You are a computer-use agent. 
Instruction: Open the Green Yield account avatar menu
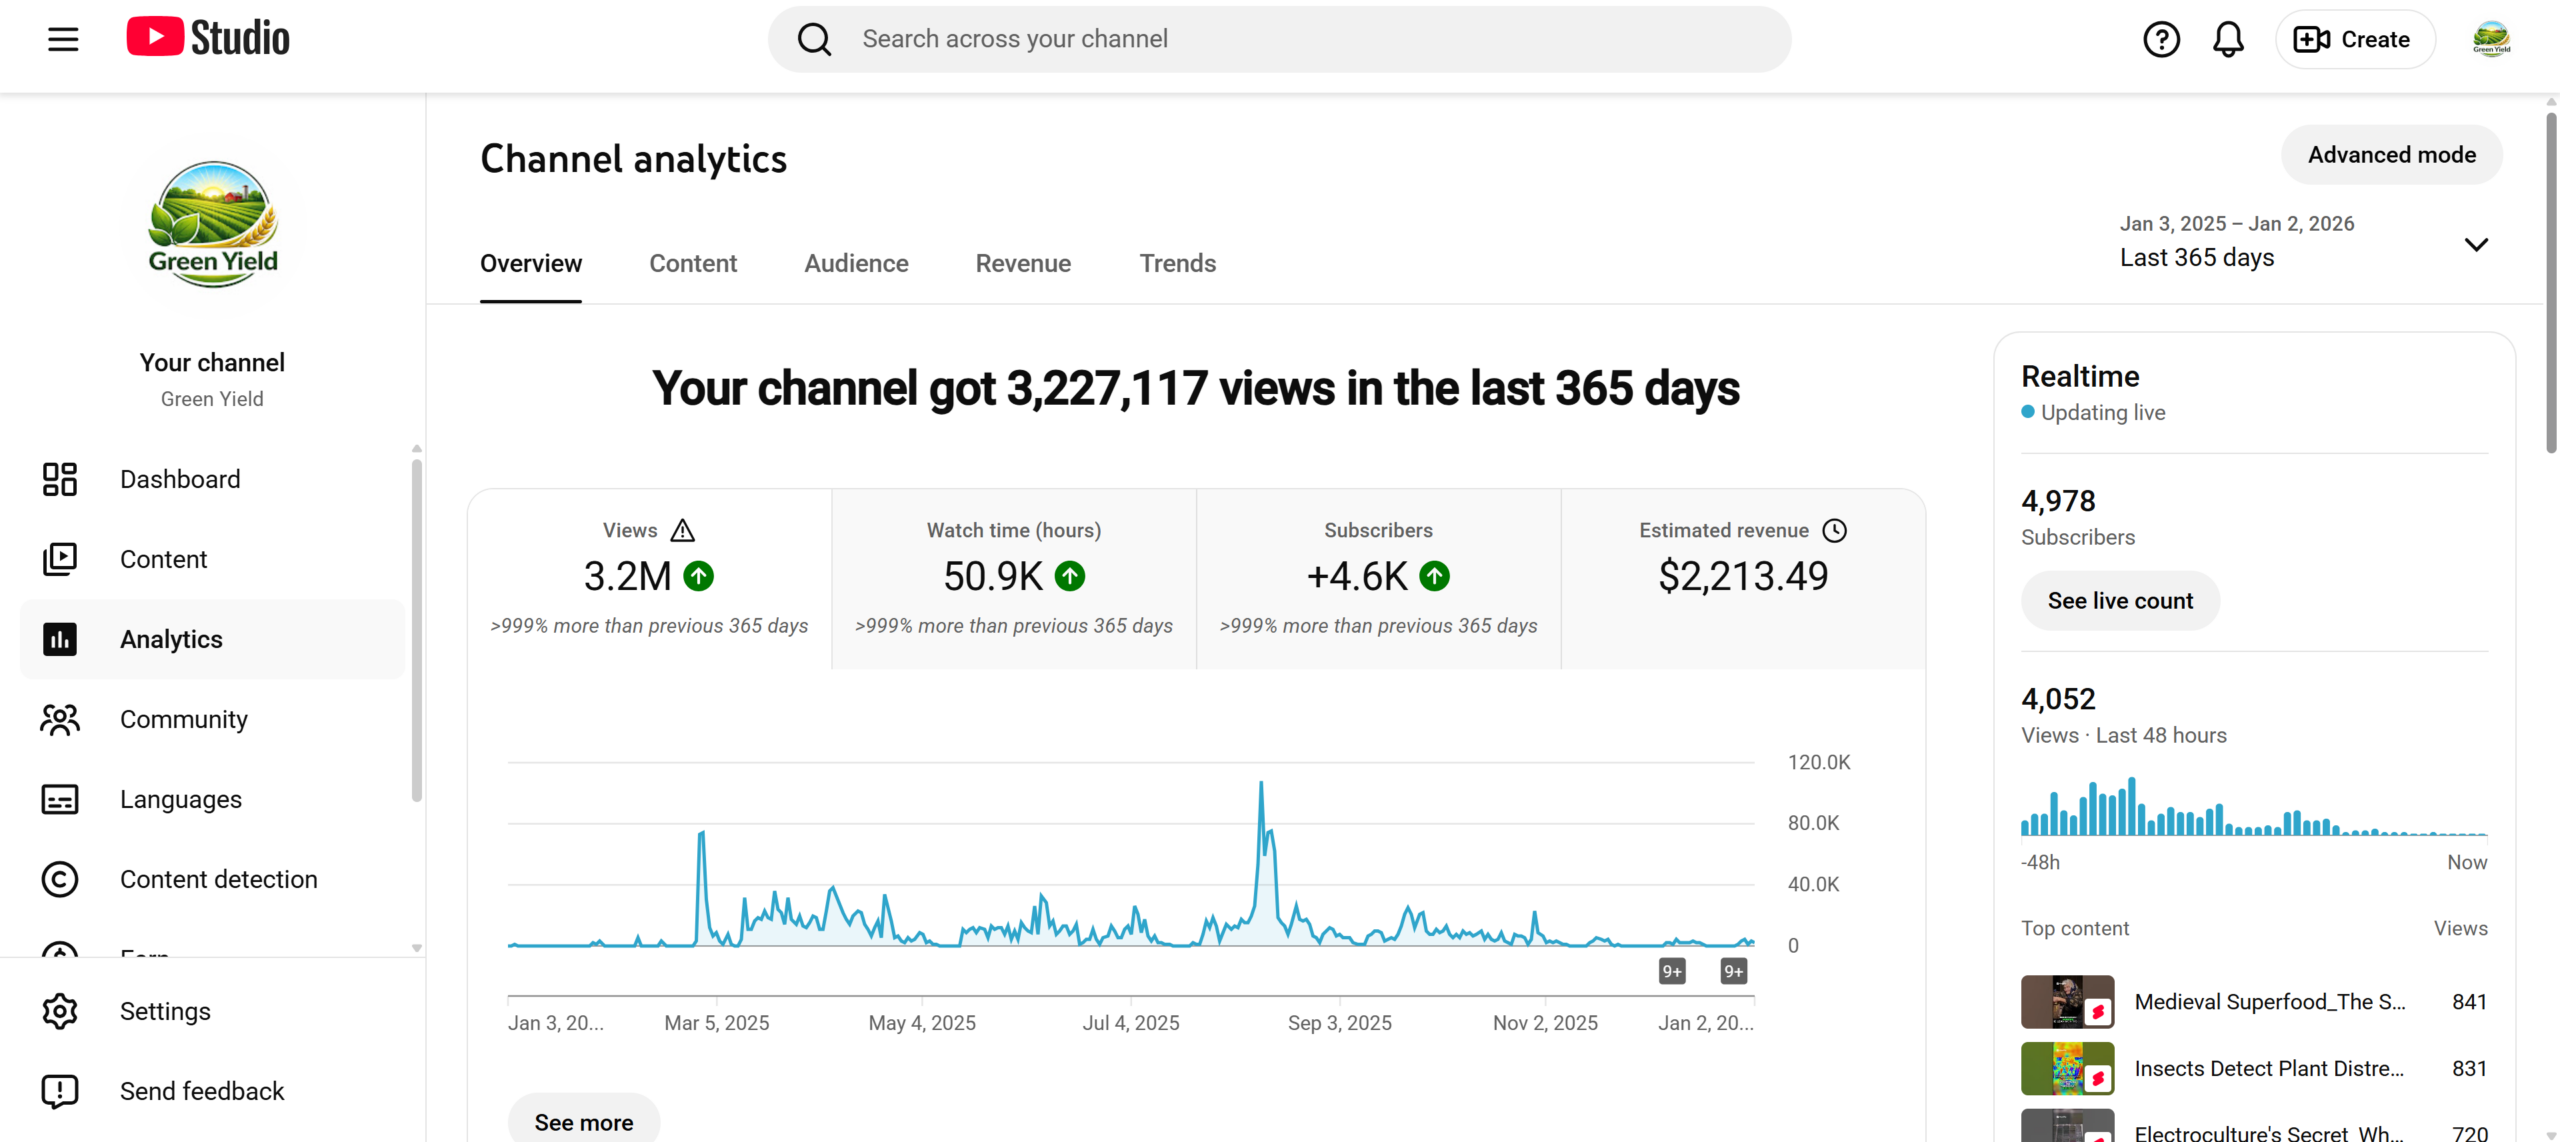pos(2491,39)
